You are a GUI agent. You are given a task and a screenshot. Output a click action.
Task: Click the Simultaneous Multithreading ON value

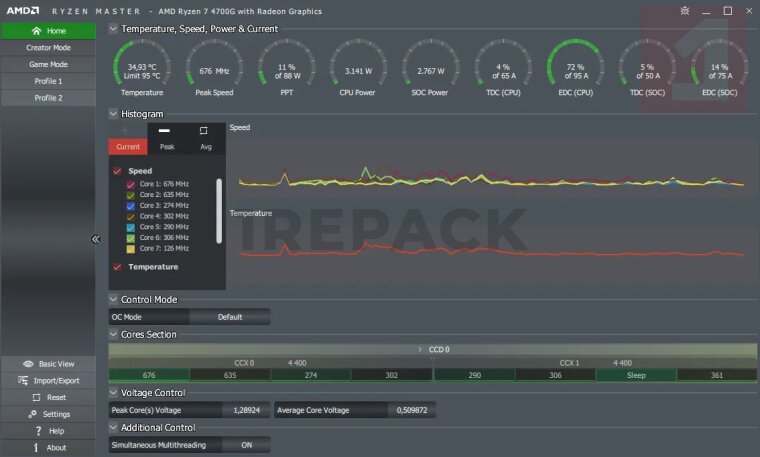point(246,444)
